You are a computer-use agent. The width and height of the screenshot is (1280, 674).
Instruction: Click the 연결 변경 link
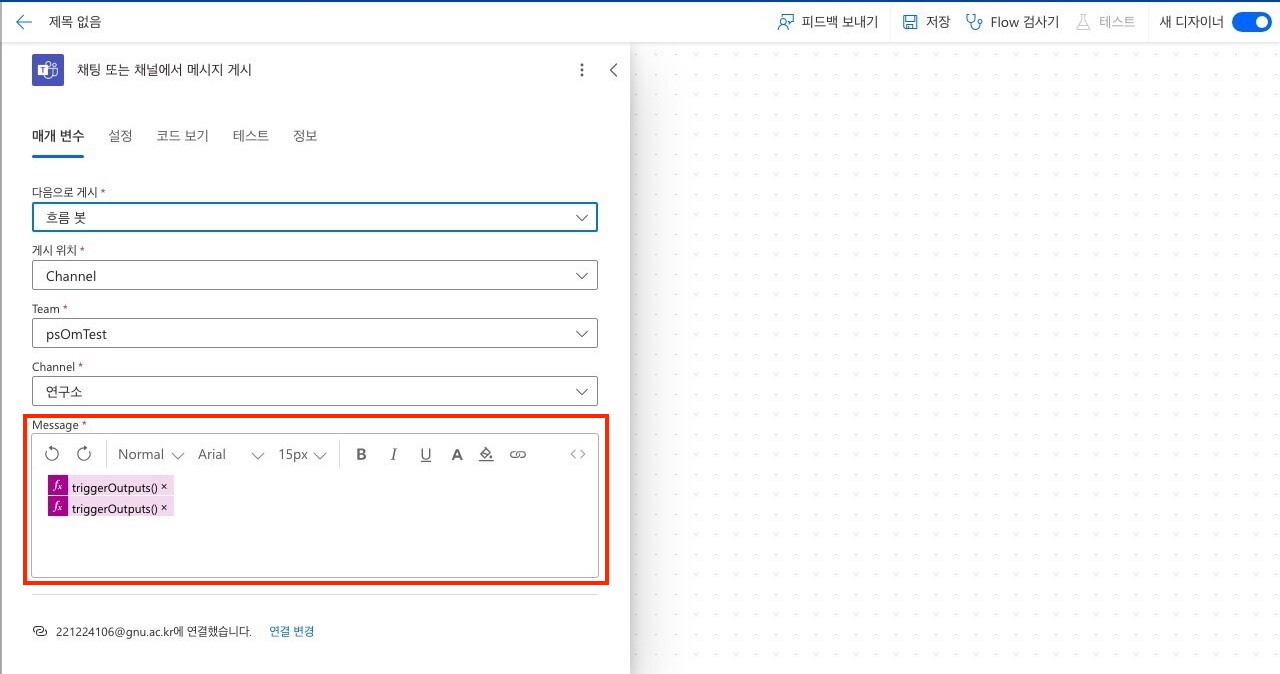[291, 632]
